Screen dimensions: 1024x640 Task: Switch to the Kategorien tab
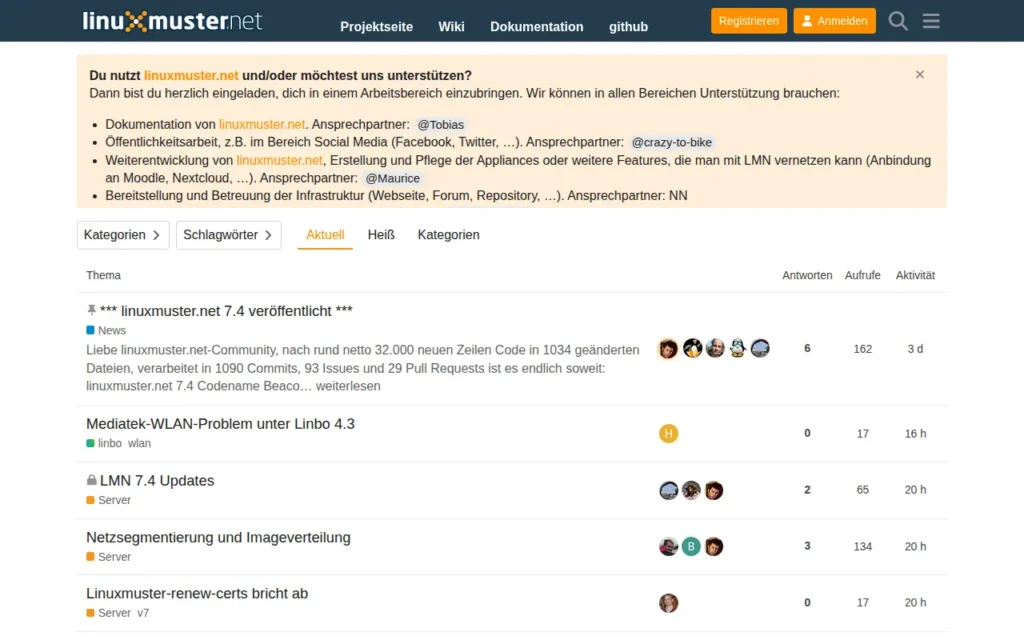(x=449, y=234)
